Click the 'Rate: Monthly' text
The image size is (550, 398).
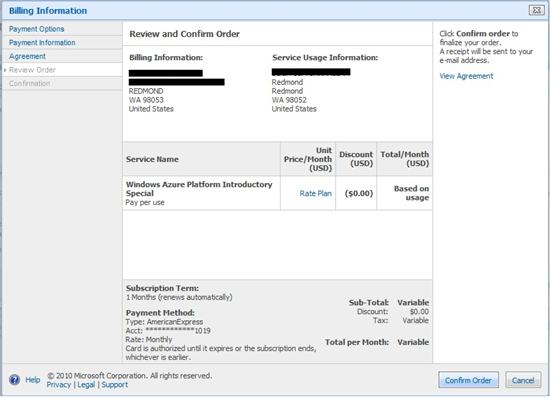click(149, 339)
